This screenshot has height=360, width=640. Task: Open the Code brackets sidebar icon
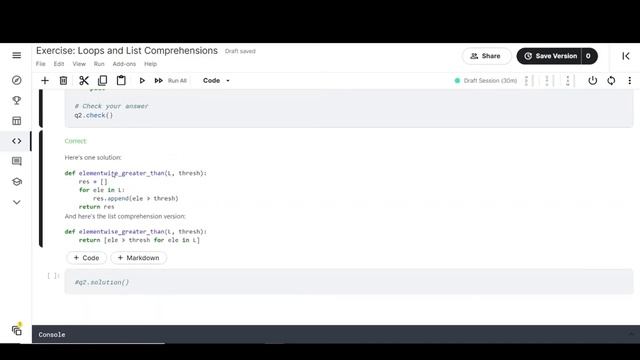[17, 141]
